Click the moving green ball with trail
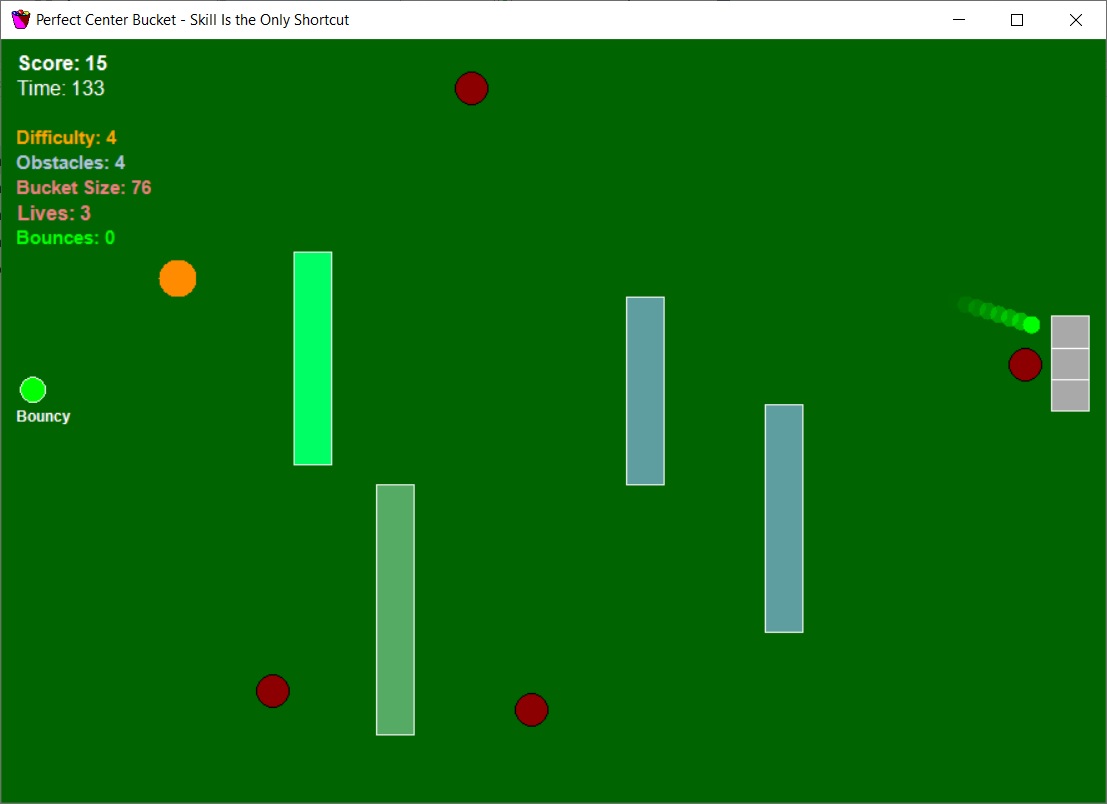1107x804 pixels. [x=1031, y=325]
